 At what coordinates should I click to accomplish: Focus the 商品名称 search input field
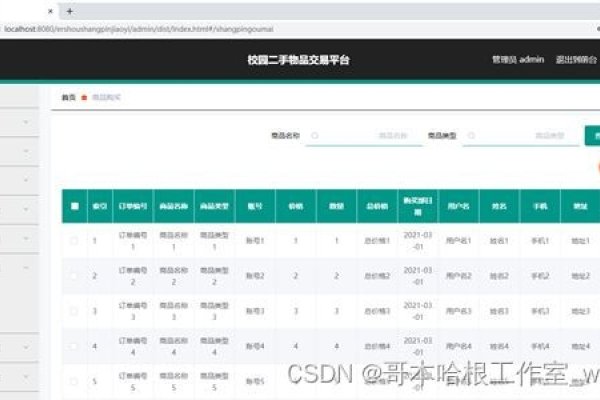coord(364,136)
